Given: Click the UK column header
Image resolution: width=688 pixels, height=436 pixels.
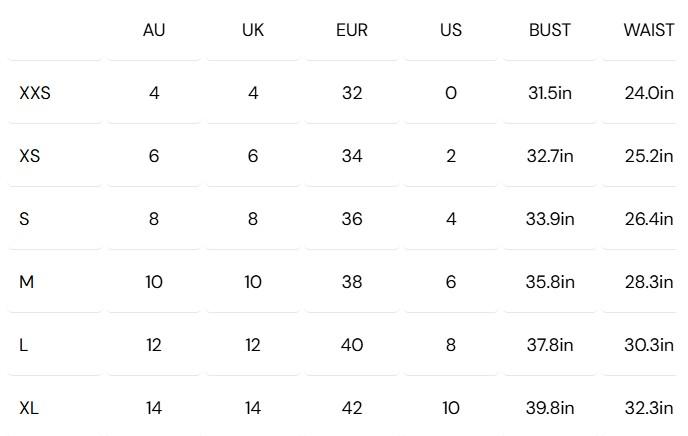Looking at the screenshot, I should [253, 30].
